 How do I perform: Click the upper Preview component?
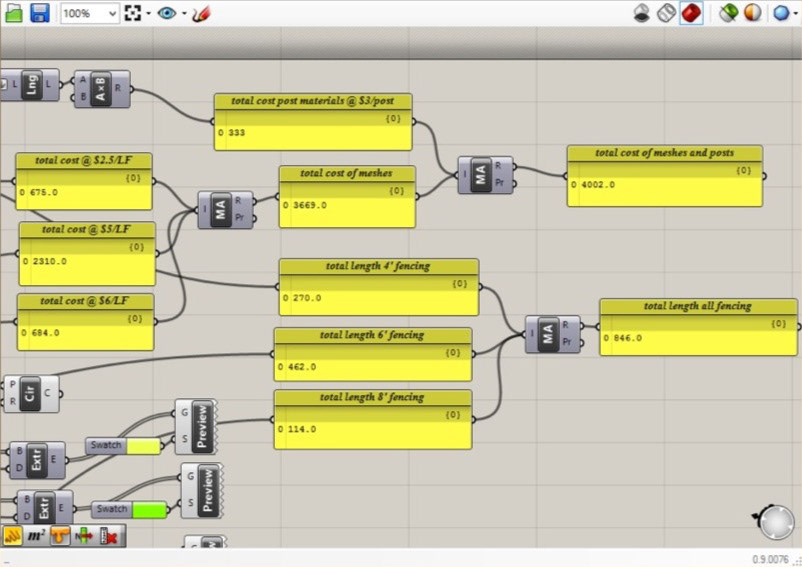point(203,426)
